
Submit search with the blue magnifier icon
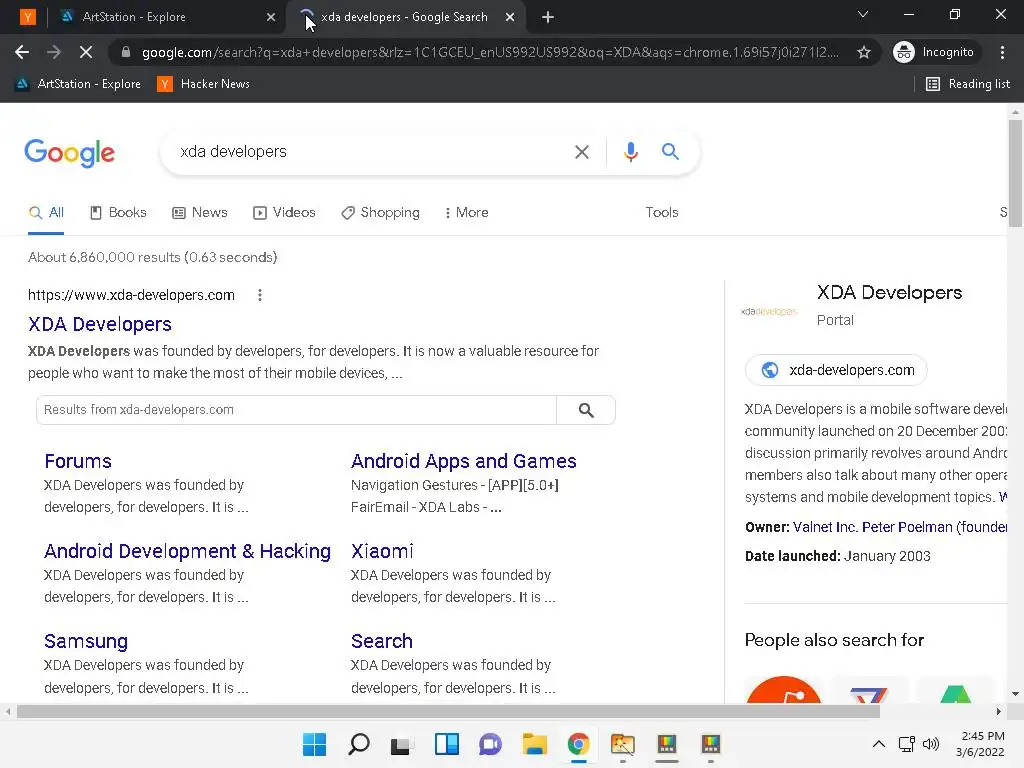[x=670, y=152]
